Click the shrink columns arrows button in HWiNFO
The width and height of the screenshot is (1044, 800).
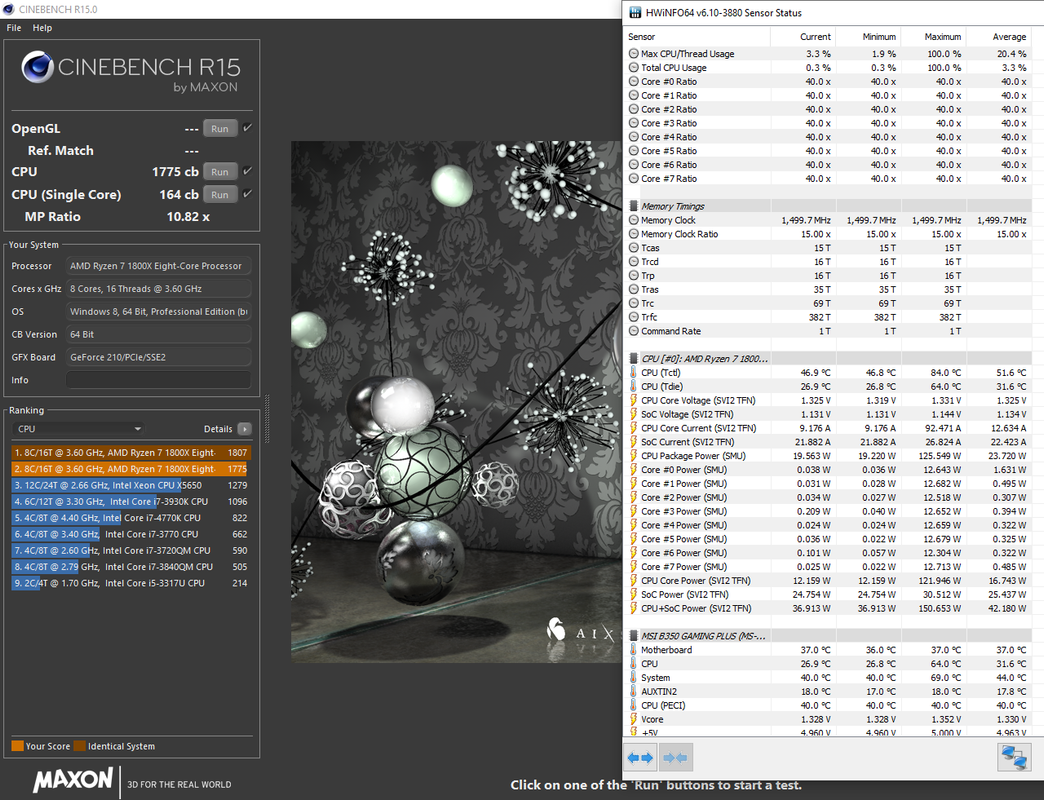(676, 757)
